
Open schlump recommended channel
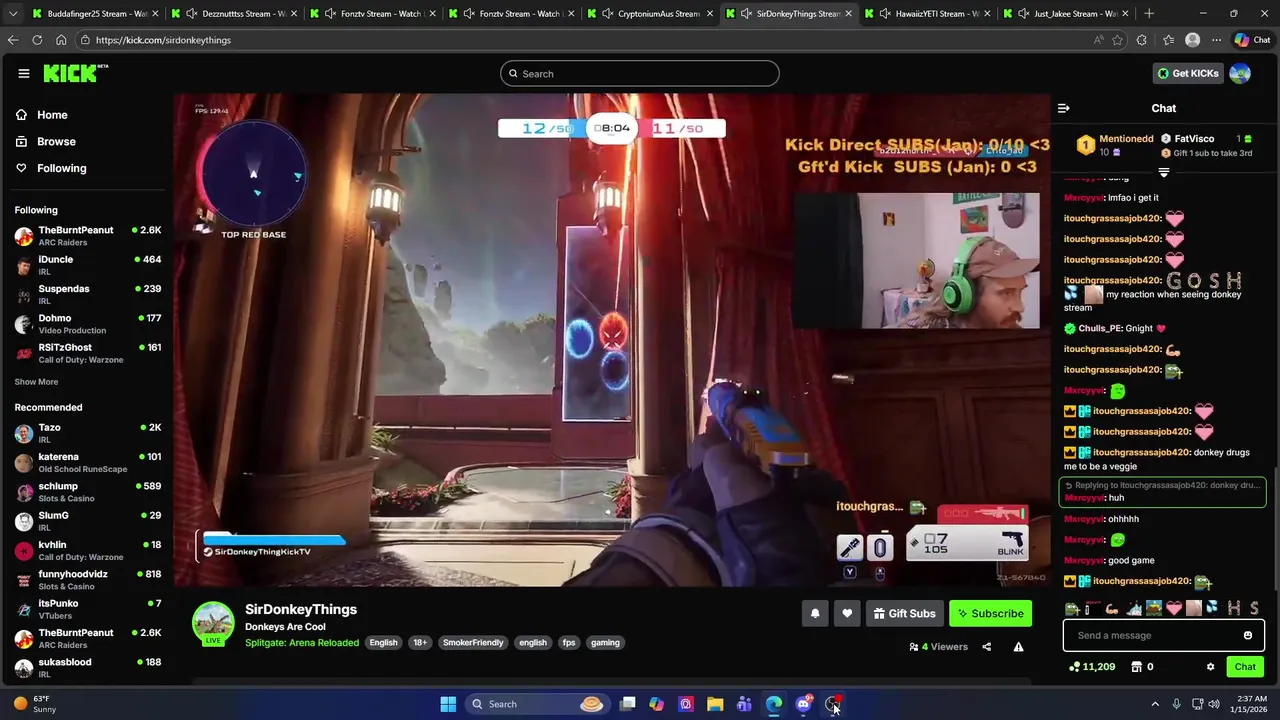[x=87, y=492]
